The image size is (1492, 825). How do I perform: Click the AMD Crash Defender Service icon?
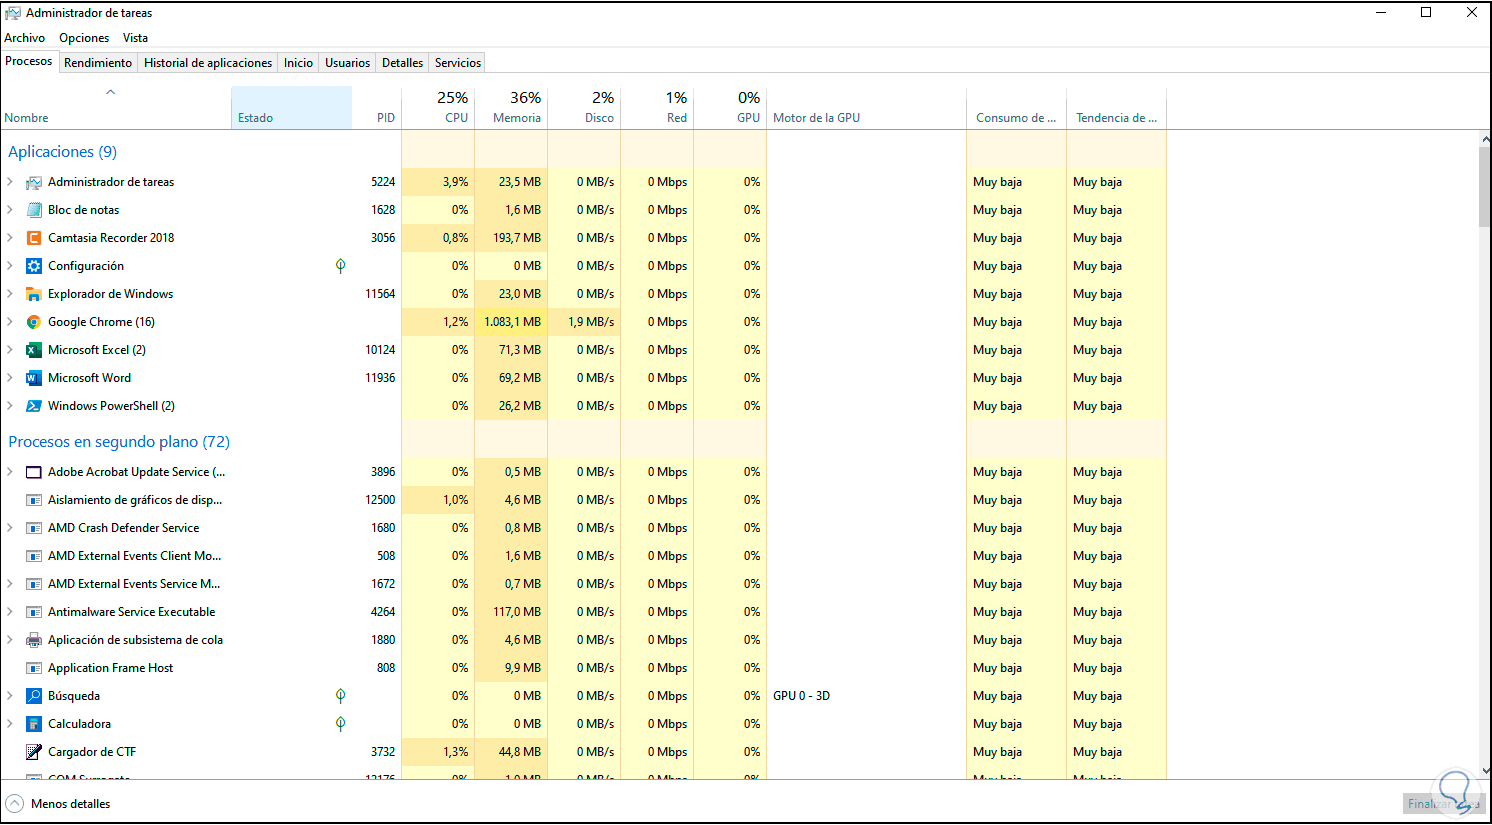pos(34,528)
